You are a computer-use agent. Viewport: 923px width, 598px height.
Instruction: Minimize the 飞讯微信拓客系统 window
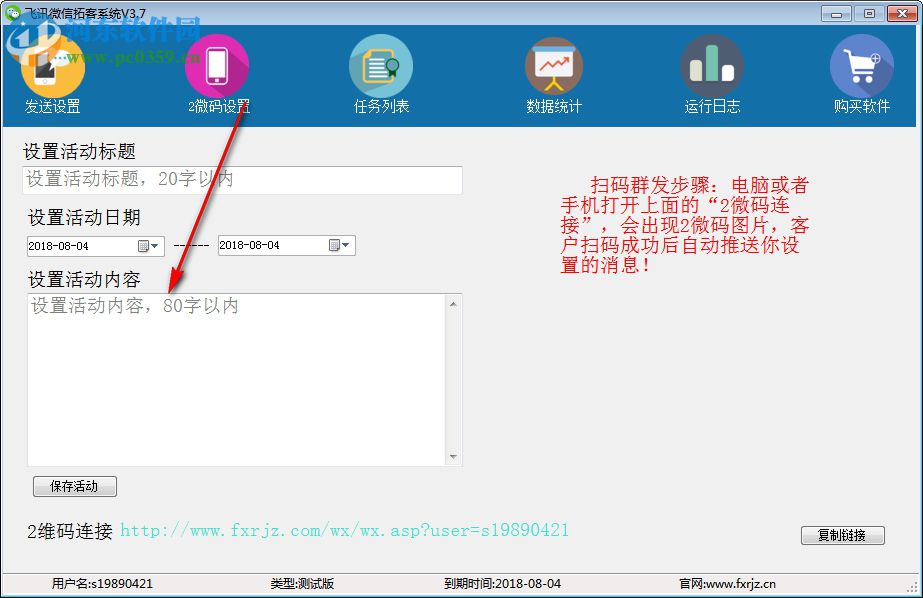(836, 14)
